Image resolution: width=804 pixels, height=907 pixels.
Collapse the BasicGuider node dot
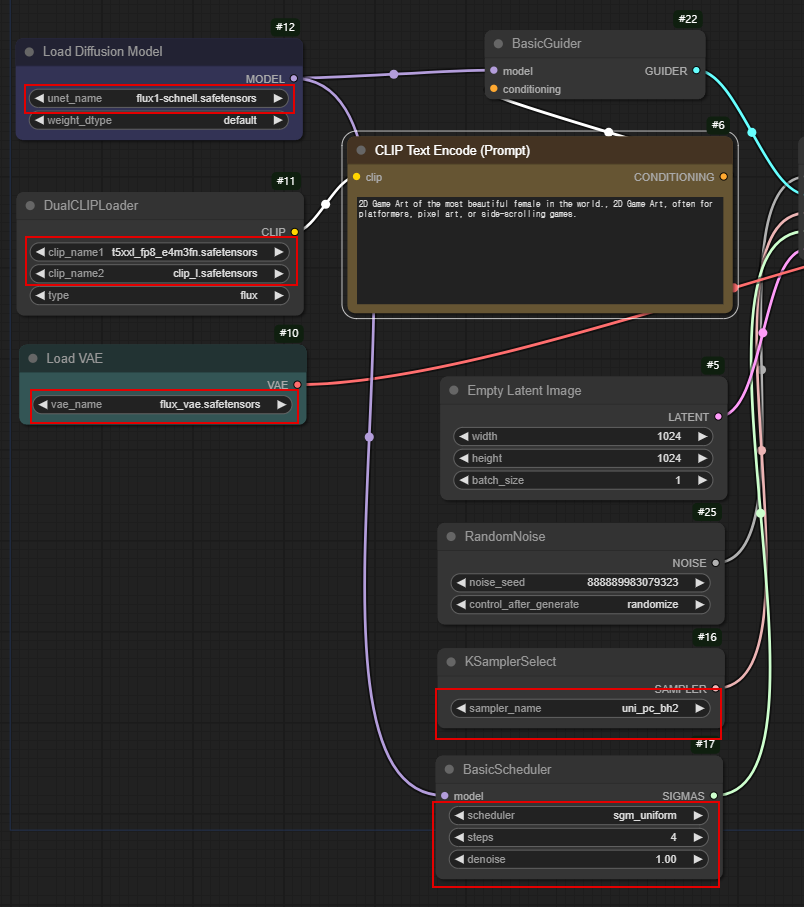[498, 44]
